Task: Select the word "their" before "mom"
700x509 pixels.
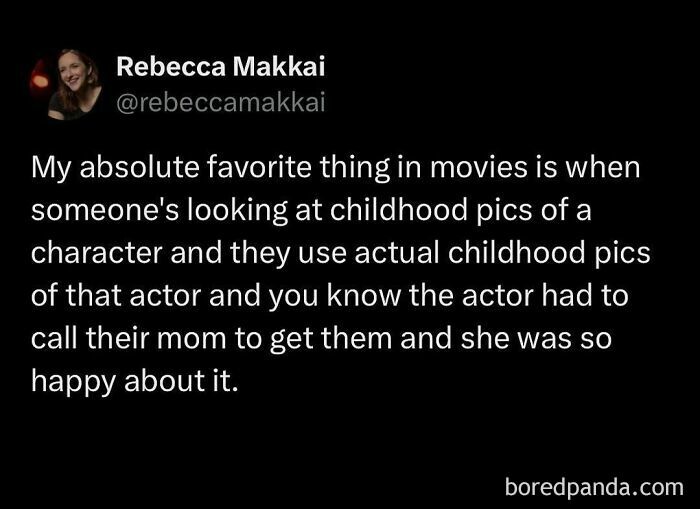Action: pyautogui.click(x=120, y=339)
